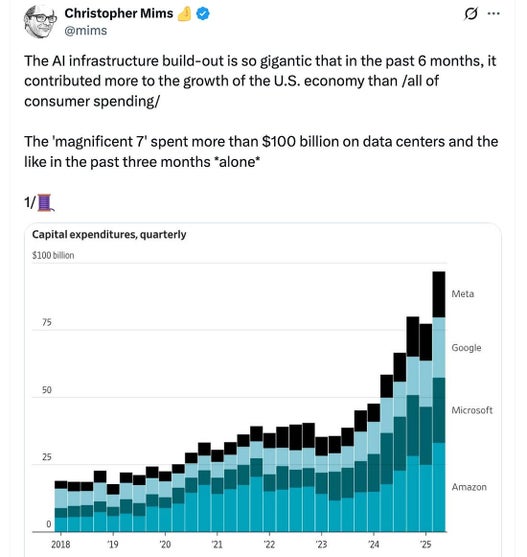Click the Grok slashed-circle icon
Viewport: 527px width, 557px height.
(471, 14)
